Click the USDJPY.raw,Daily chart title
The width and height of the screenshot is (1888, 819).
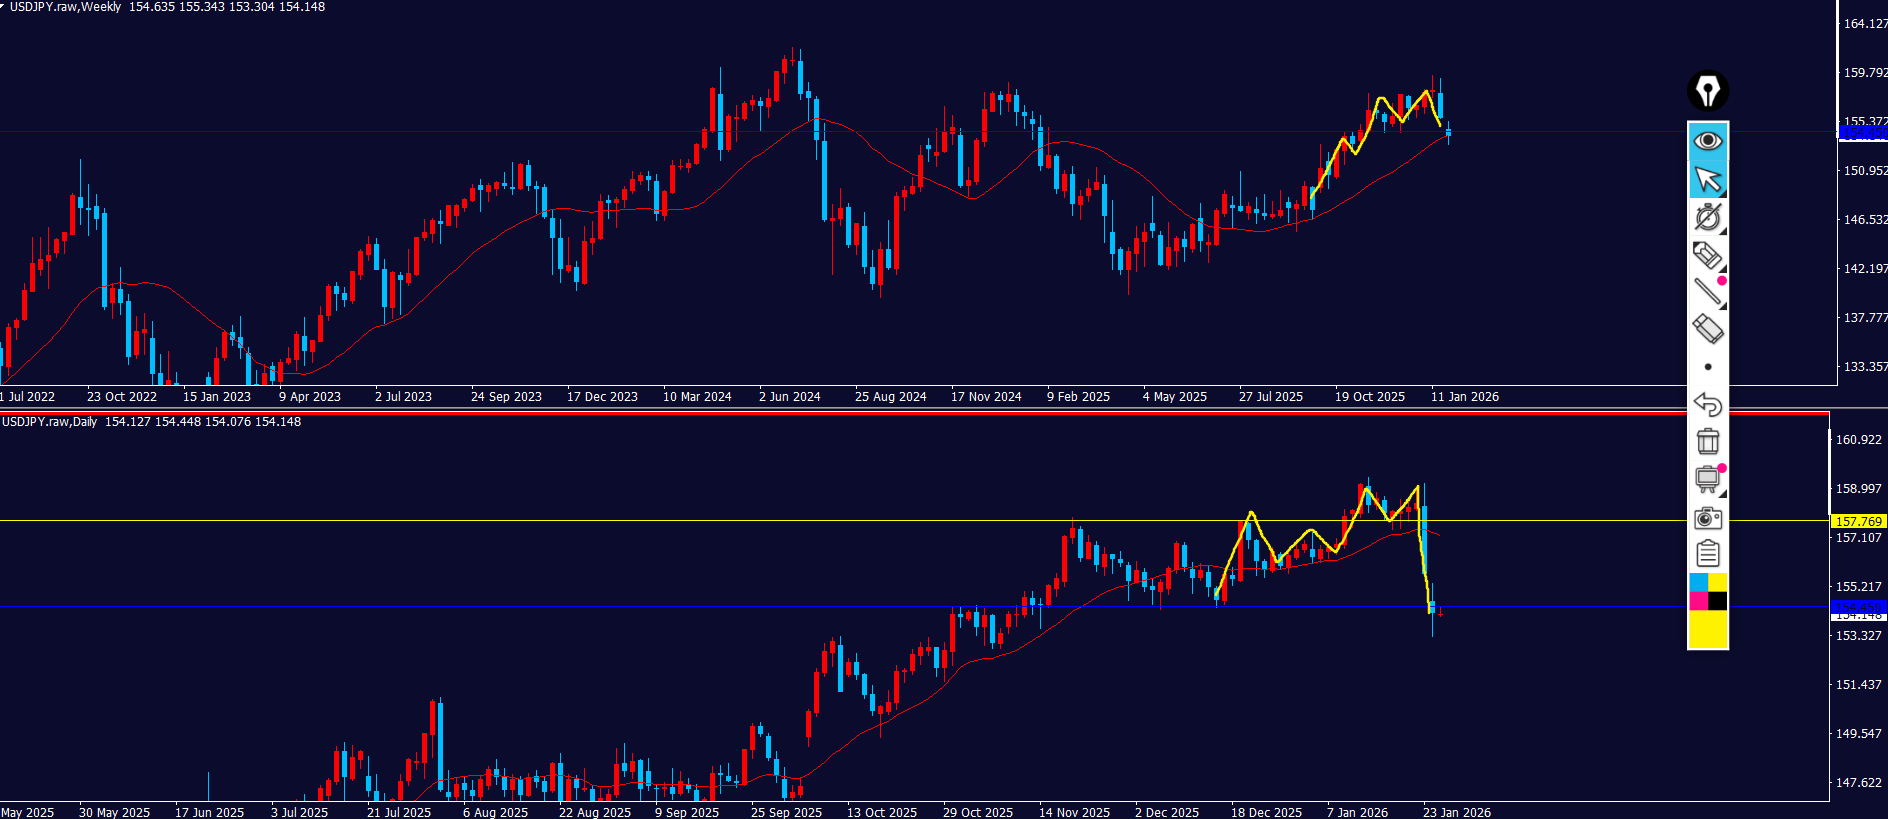[x=50, y=422]
